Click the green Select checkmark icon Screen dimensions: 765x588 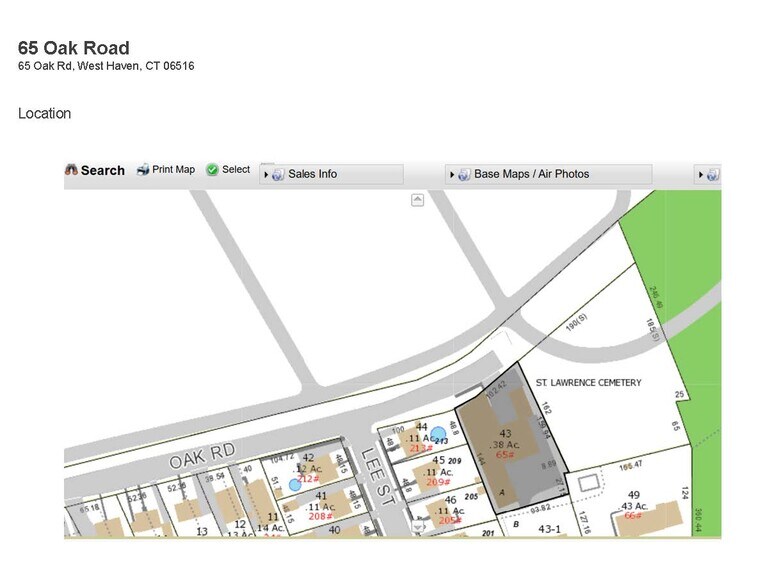tap(212, 170)
